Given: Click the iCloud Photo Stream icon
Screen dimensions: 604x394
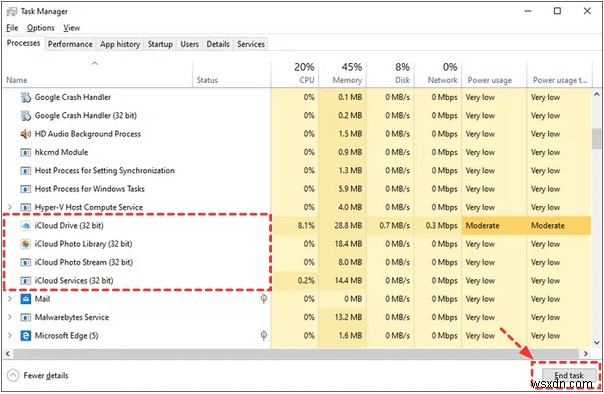Looking at the screenshot, I should click(25, 263).
